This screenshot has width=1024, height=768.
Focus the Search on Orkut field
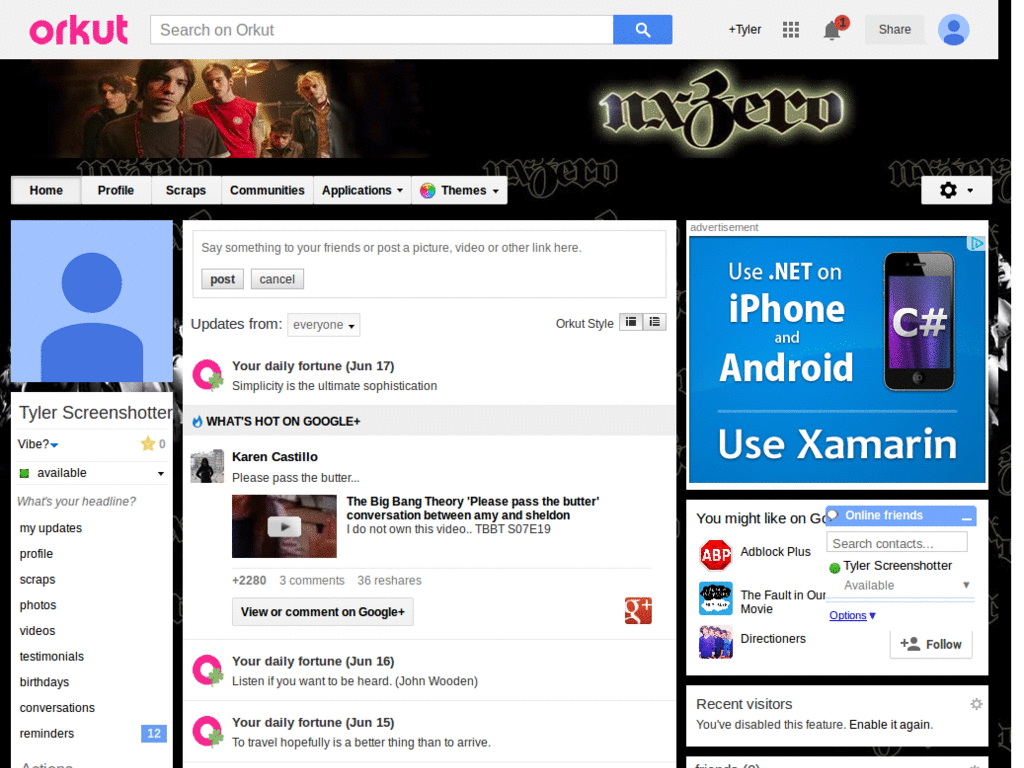click(381, 30)
